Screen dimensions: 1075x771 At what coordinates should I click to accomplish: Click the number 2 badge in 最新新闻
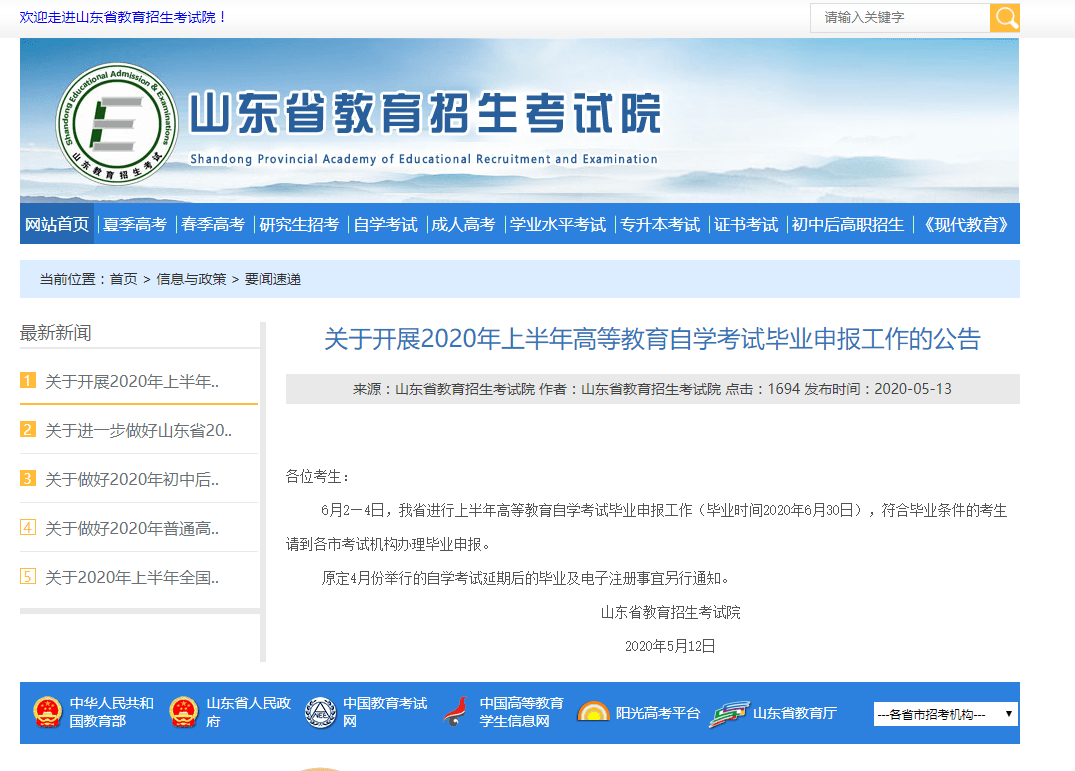coord(28,430)
